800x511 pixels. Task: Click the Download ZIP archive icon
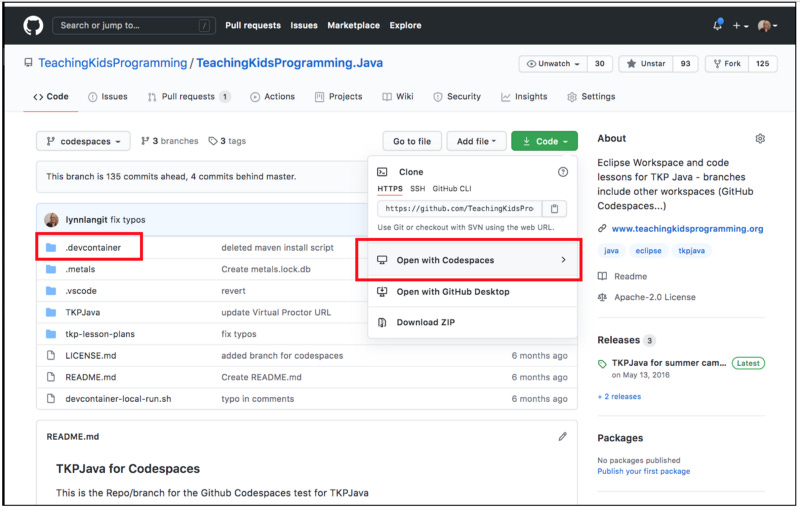point(382,322)
